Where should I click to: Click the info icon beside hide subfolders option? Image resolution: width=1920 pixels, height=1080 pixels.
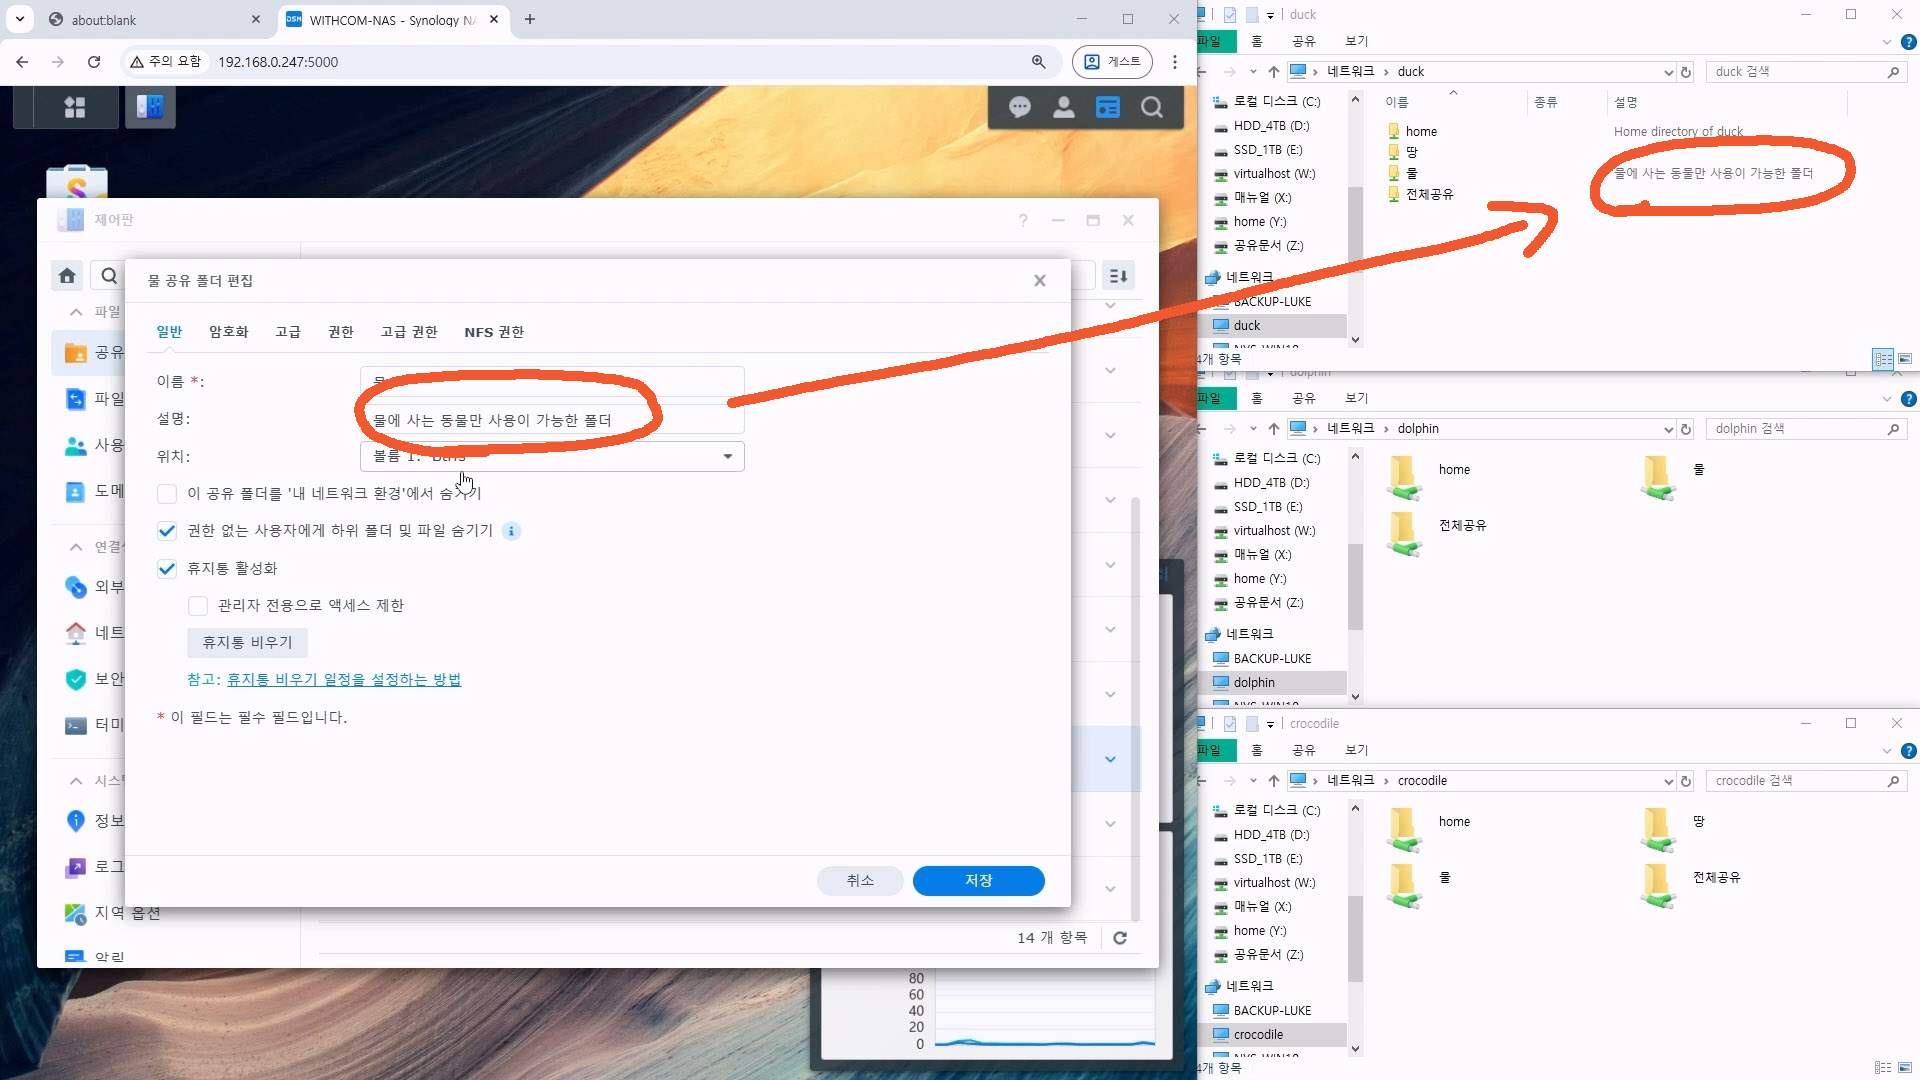click(511, 531)
